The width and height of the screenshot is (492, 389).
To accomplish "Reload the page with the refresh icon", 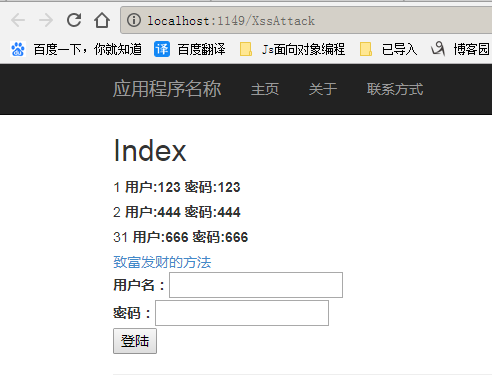I will pyautogui.click(x=74, y=20).
